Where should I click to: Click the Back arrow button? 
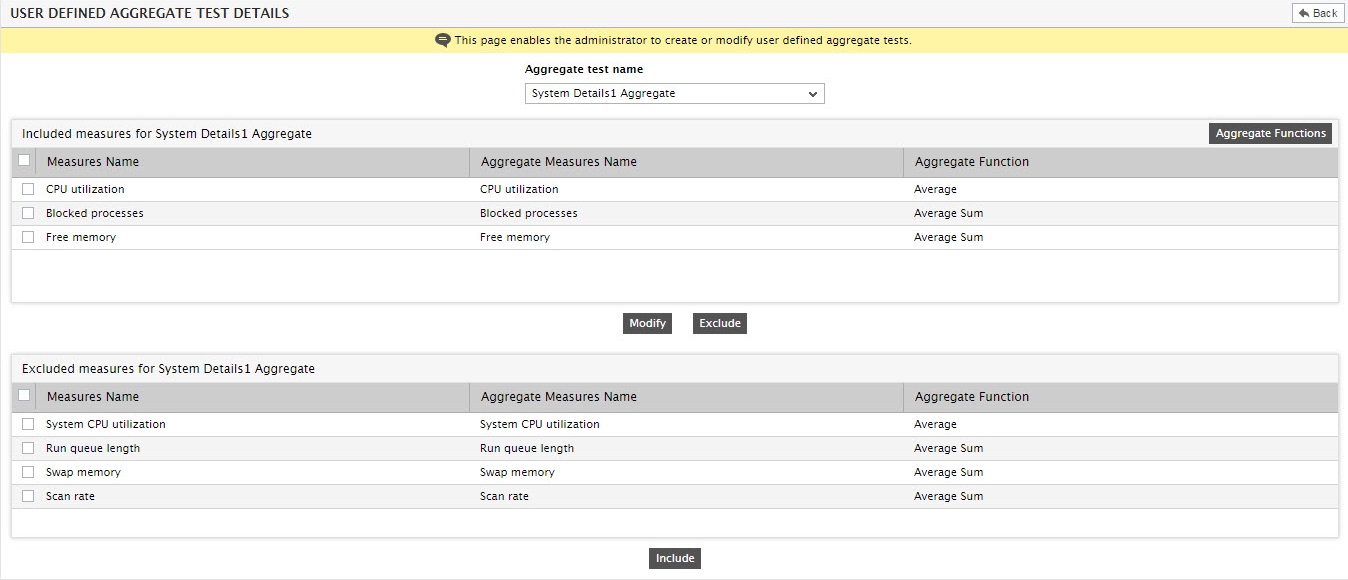click(1317, 13)
